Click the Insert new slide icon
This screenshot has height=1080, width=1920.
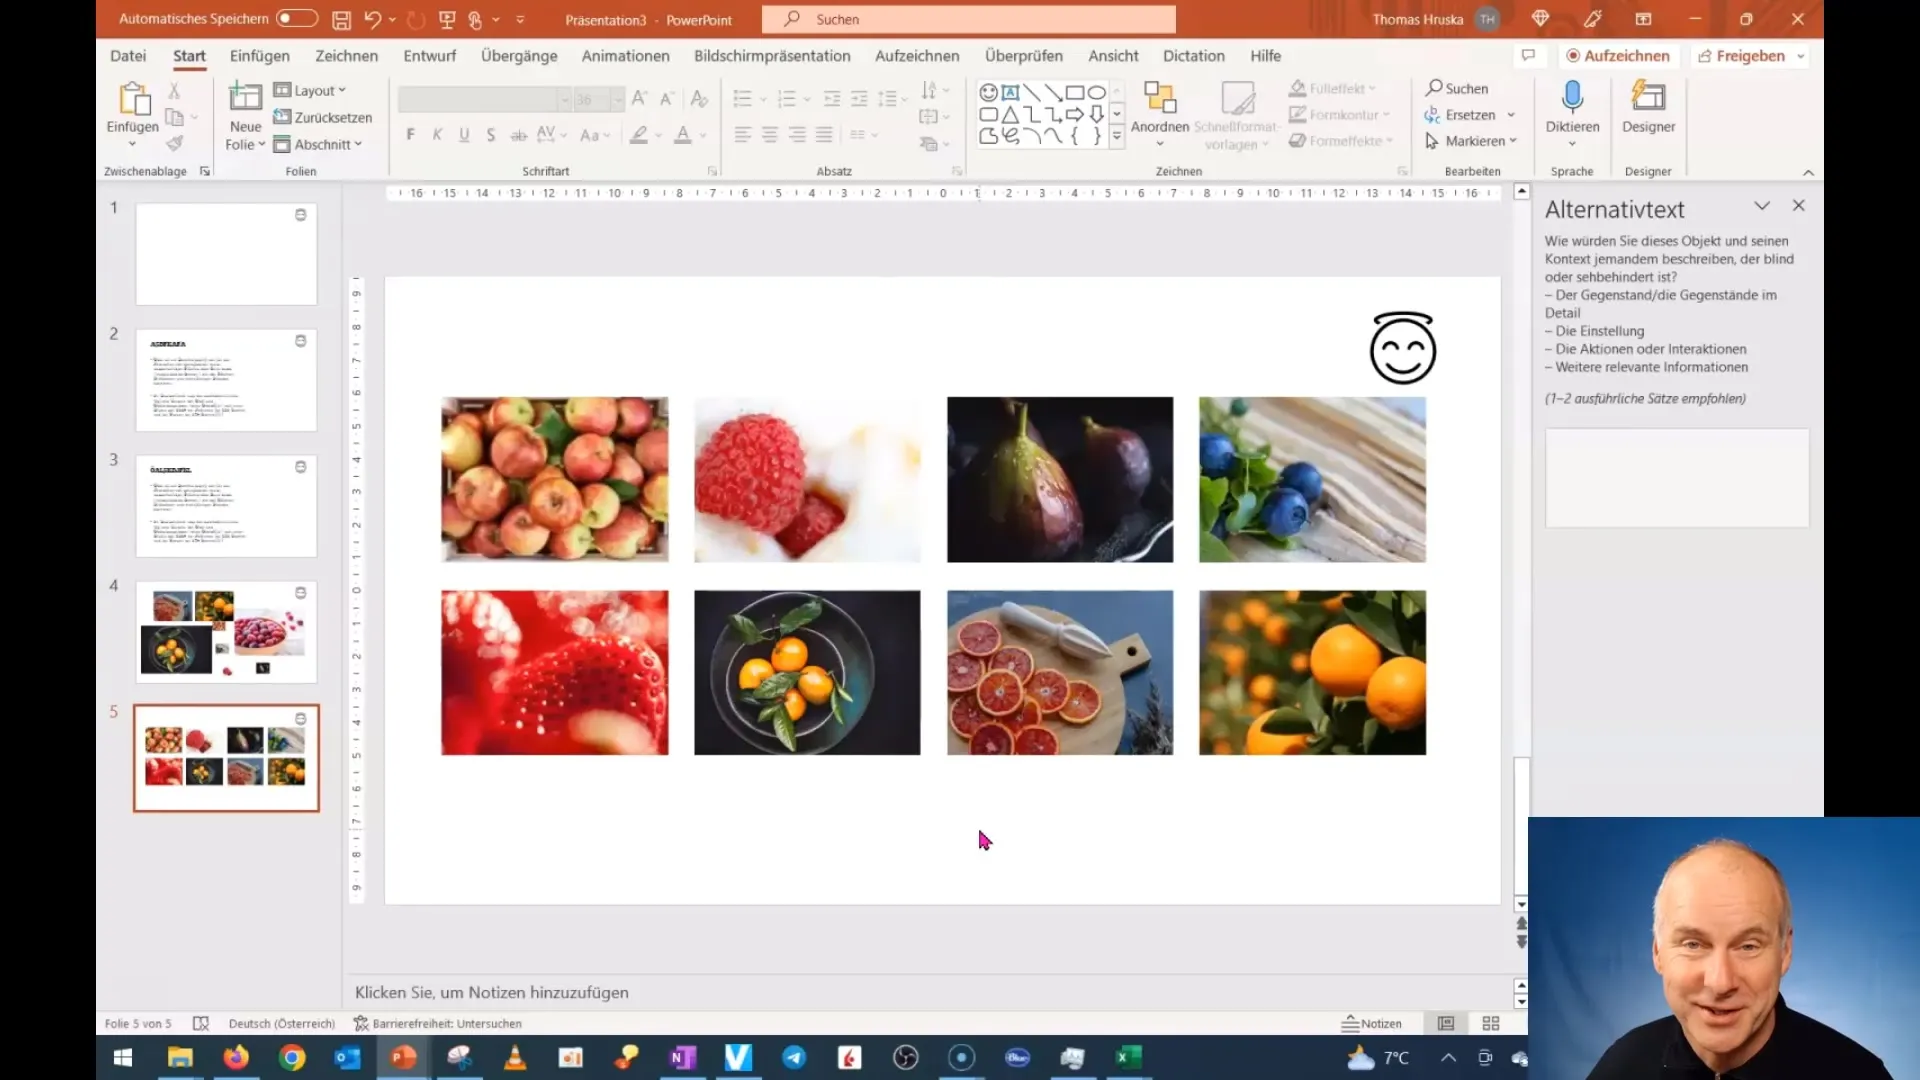(245, 99)
